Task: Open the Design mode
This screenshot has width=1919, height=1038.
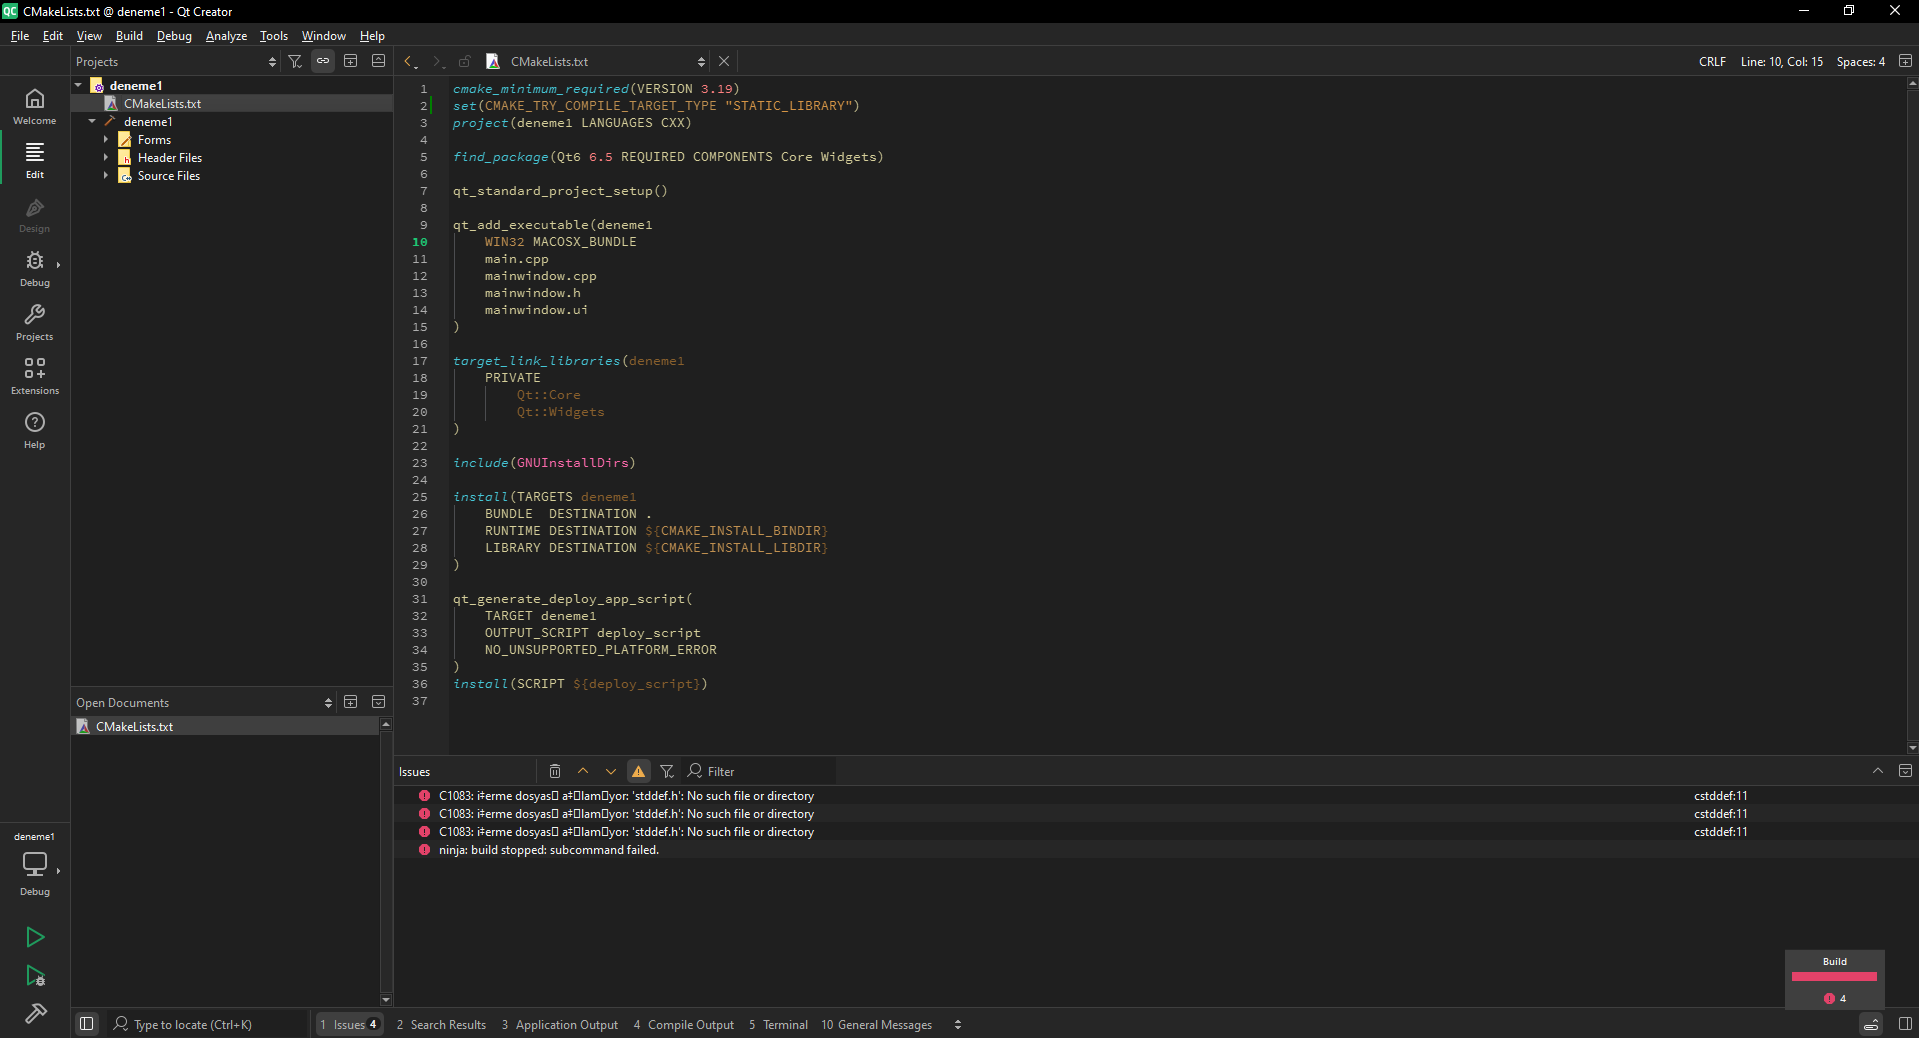Action: [x=35, y=214]
